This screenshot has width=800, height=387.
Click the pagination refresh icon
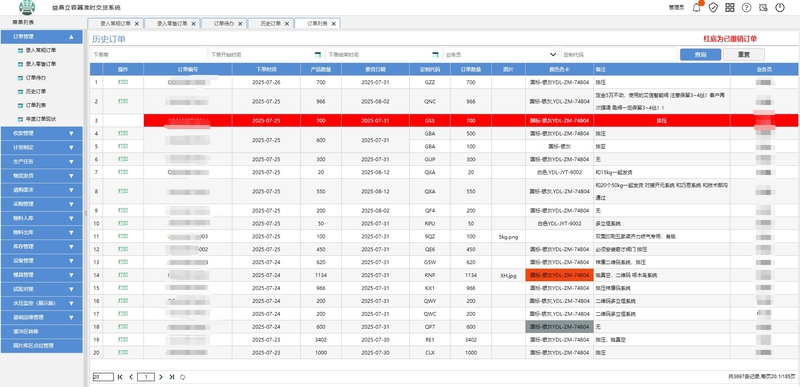[x=183, y=377]
